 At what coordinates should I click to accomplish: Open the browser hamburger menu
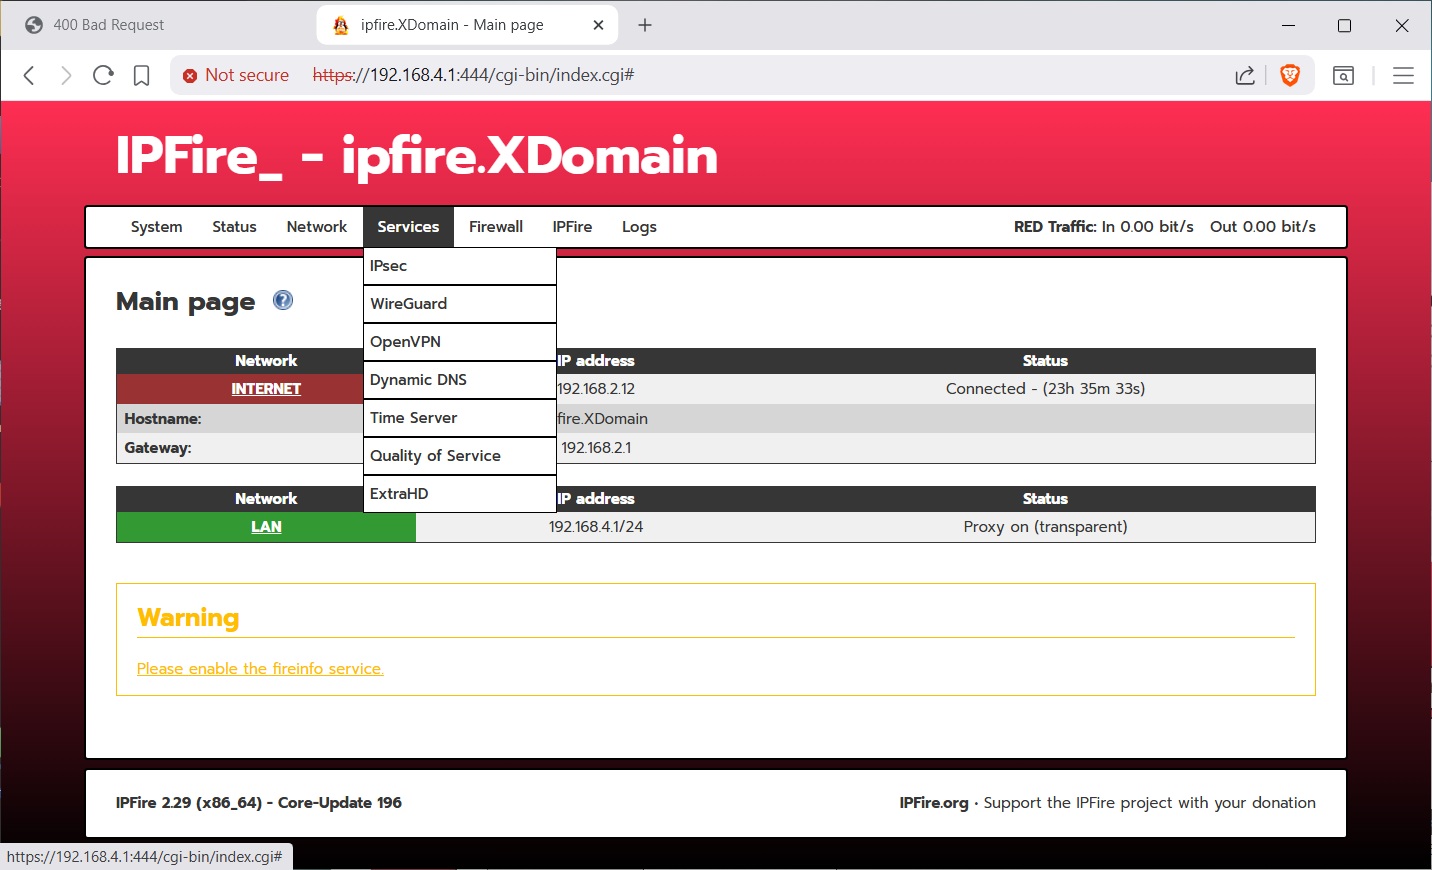(x=1403, y=75)
